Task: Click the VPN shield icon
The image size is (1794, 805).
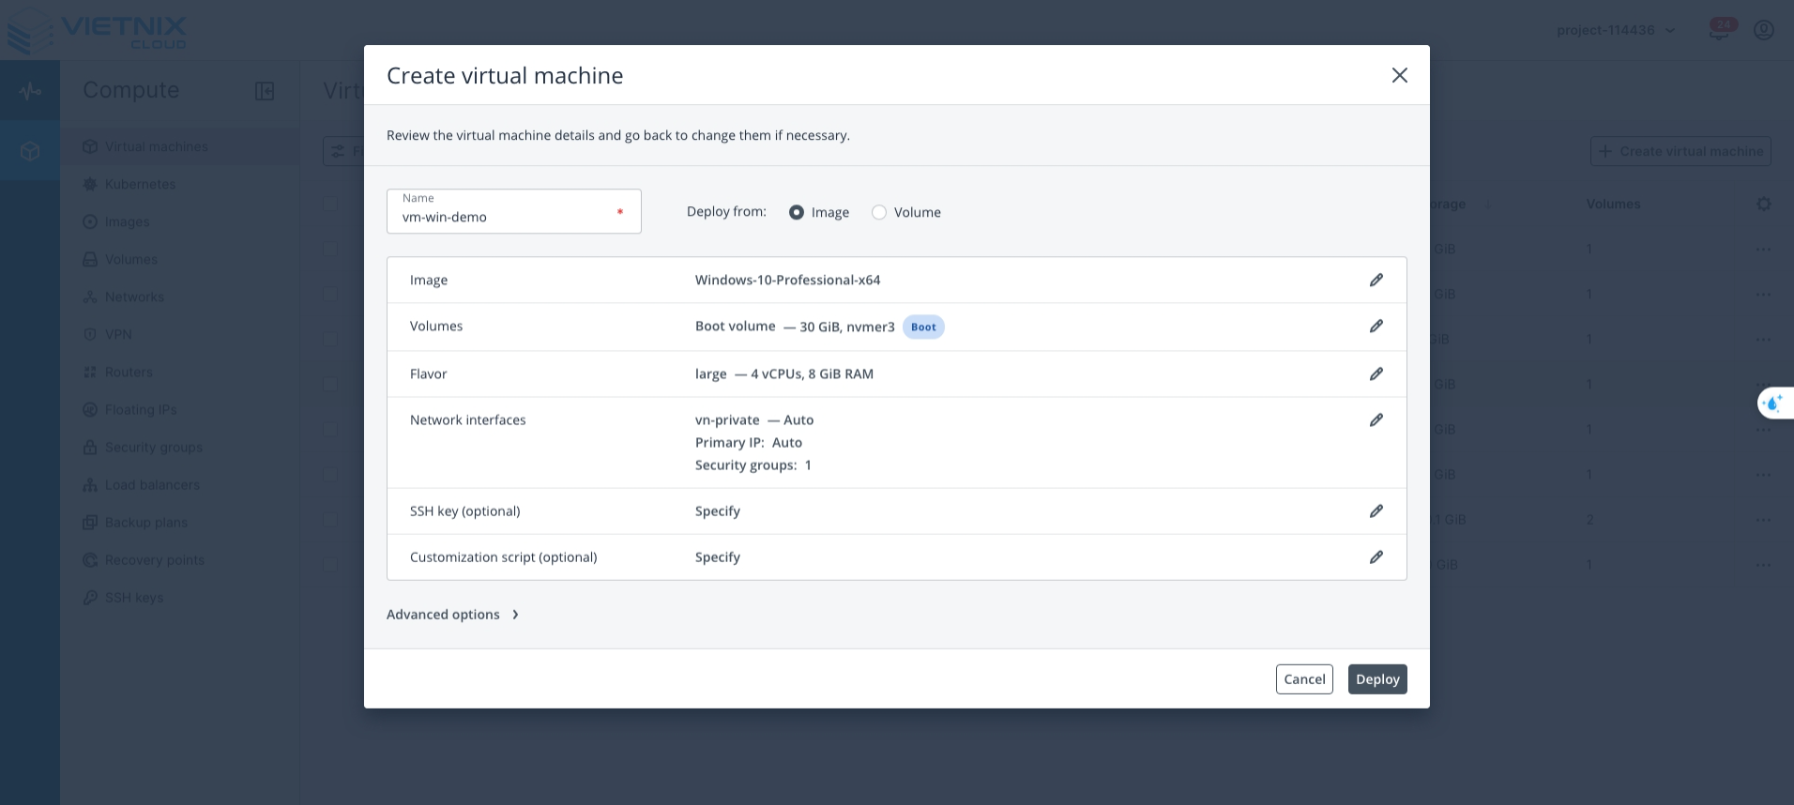Action: [90, 334]
